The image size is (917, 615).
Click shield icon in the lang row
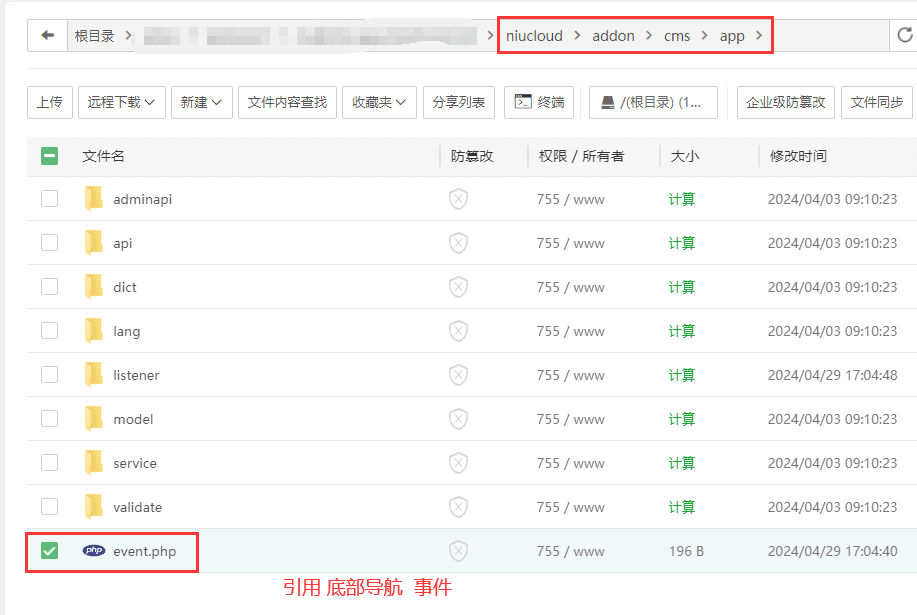coord(458,331)
